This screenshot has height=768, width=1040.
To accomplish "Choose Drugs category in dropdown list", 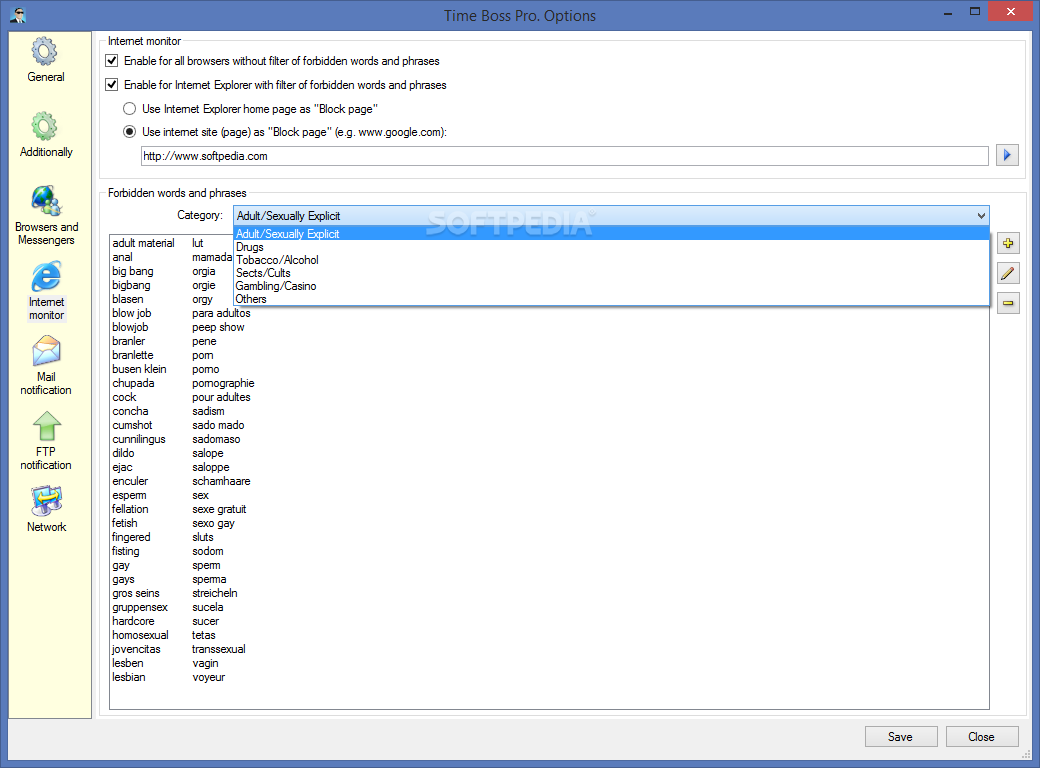I will 611,247.
